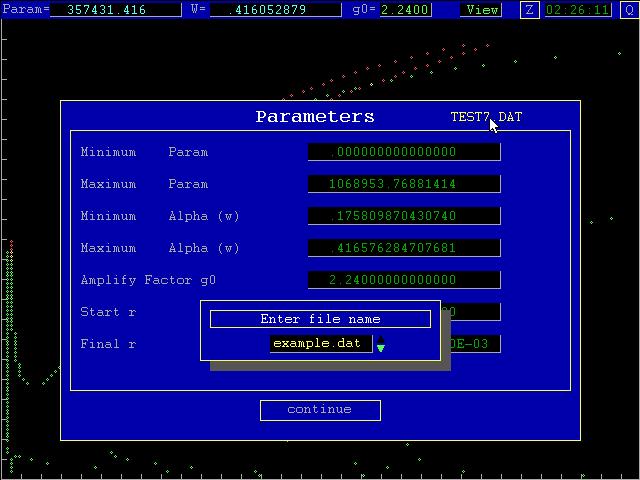Click the Param= value field in top bar
The image size is (640, 480).
(x=116, y=10)
